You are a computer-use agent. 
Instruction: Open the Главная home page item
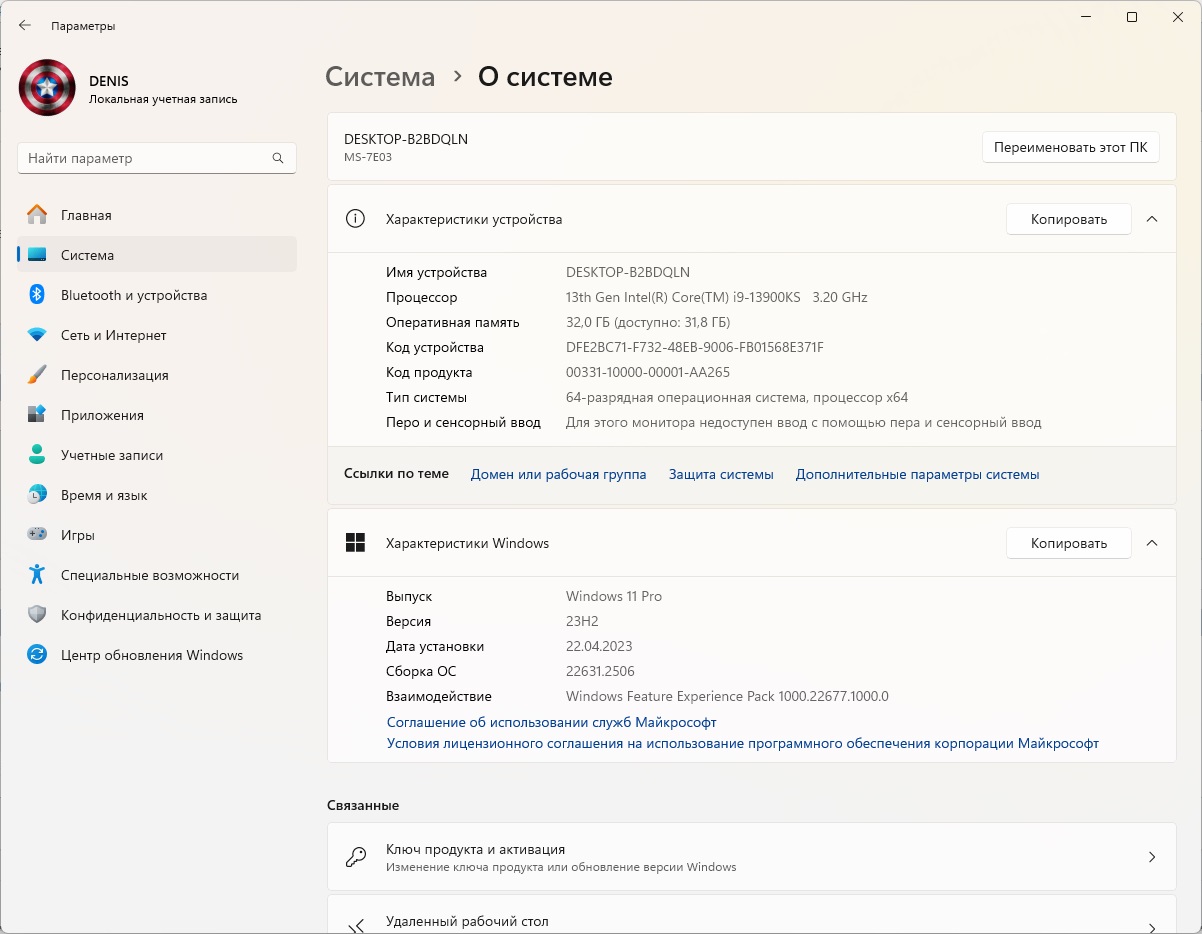click(86, 215)
